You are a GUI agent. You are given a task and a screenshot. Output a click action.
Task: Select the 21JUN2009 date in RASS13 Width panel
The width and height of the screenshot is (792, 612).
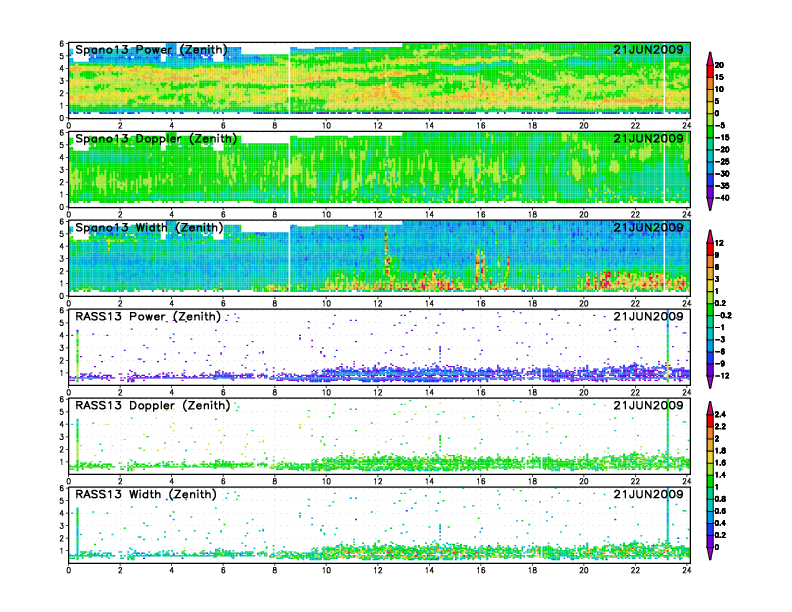(648, 494)
